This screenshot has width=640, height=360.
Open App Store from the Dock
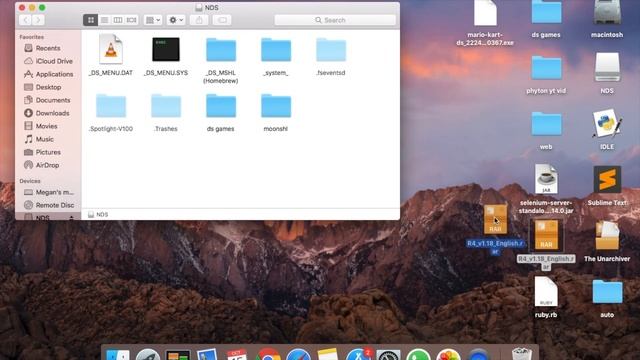(x=359, y=355)
